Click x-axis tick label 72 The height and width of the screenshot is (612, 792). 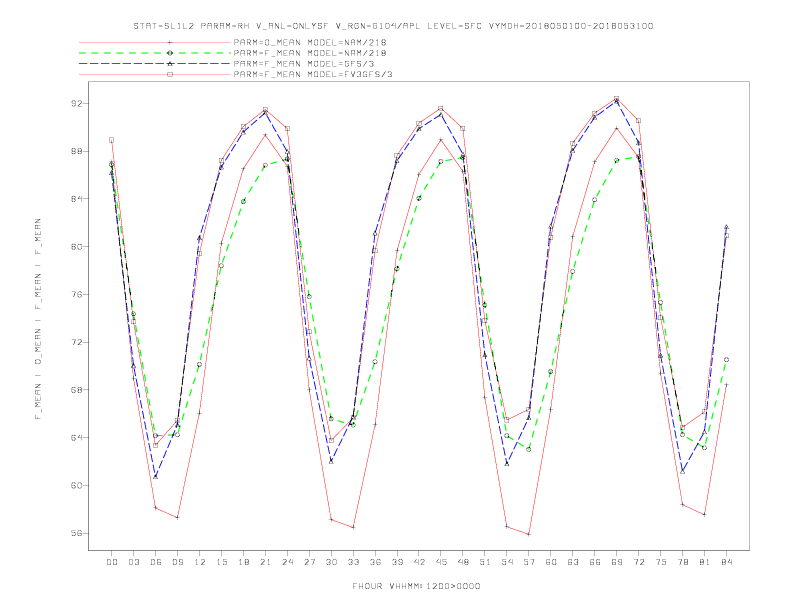638,562
